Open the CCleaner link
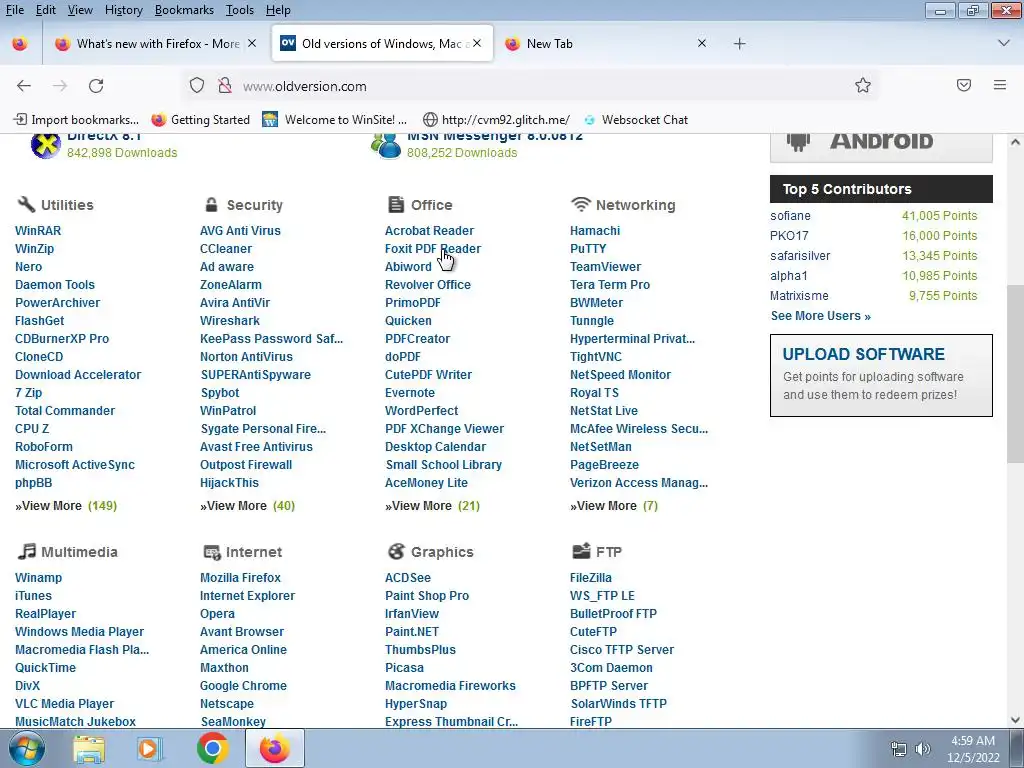1024x768 pixels. [x=225, y=249]
